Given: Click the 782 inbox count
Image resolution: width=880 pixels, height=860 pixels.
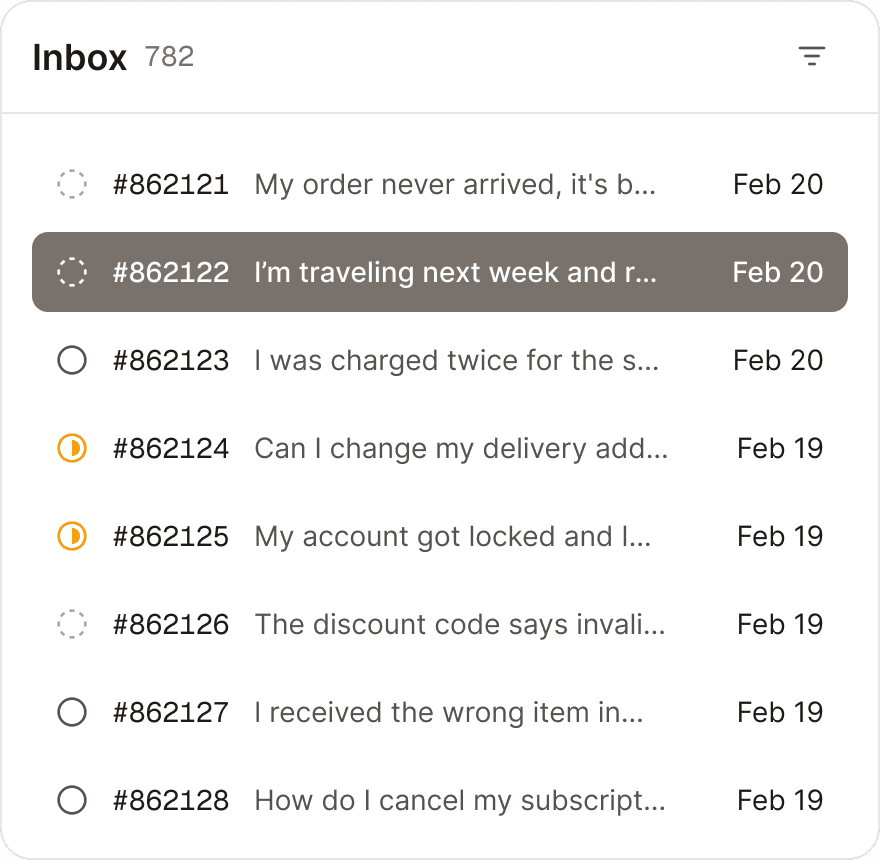Looking at the screenshot, I should click(x=169, y=57).
